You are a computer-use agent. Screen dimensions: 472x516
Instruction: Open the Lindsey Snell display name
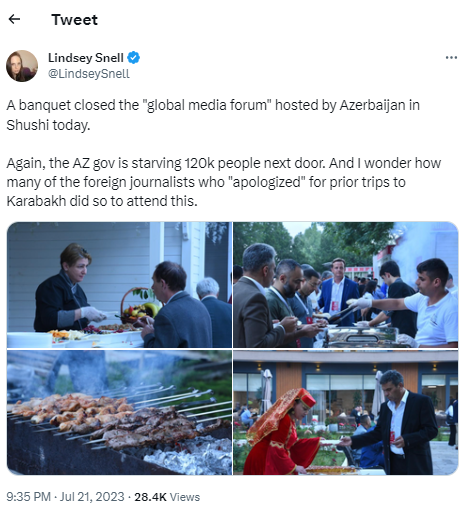tap(86, 58)
